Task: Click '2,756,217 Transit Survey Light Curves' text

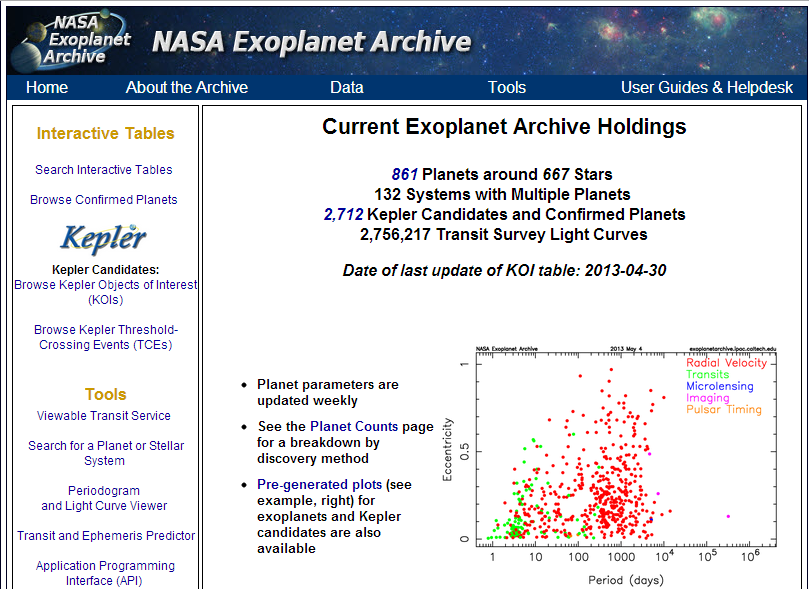Action: 504,235
